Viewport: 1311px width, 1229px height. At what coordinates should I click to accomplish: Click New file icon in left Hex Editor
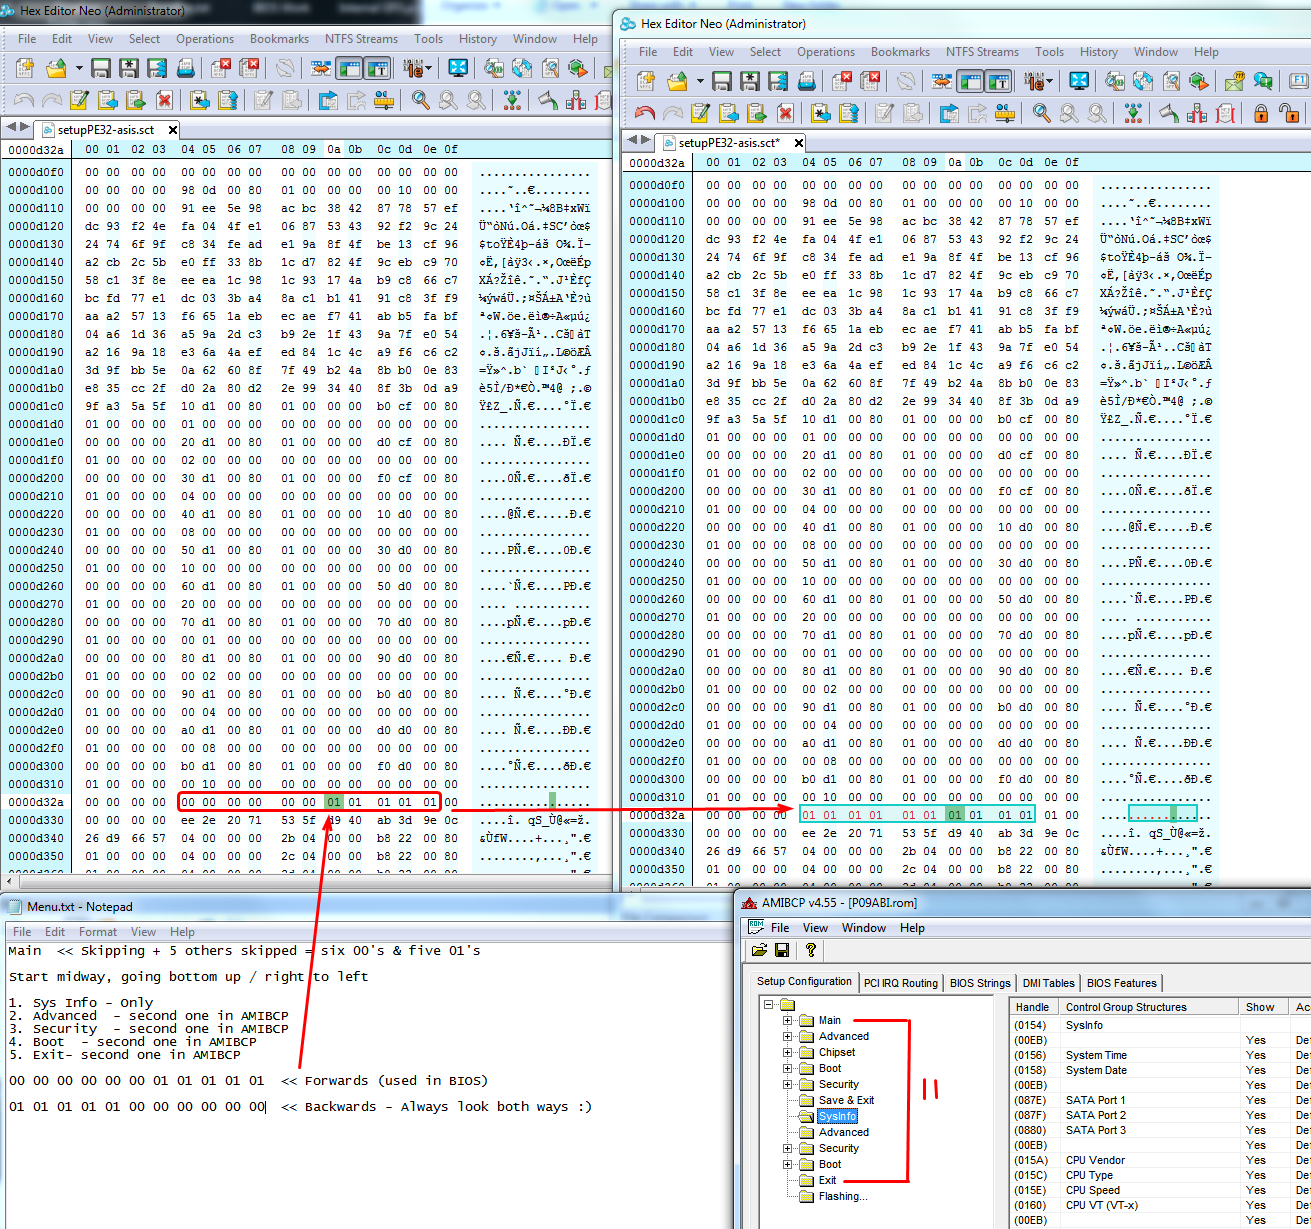click(x=25, y=68)
